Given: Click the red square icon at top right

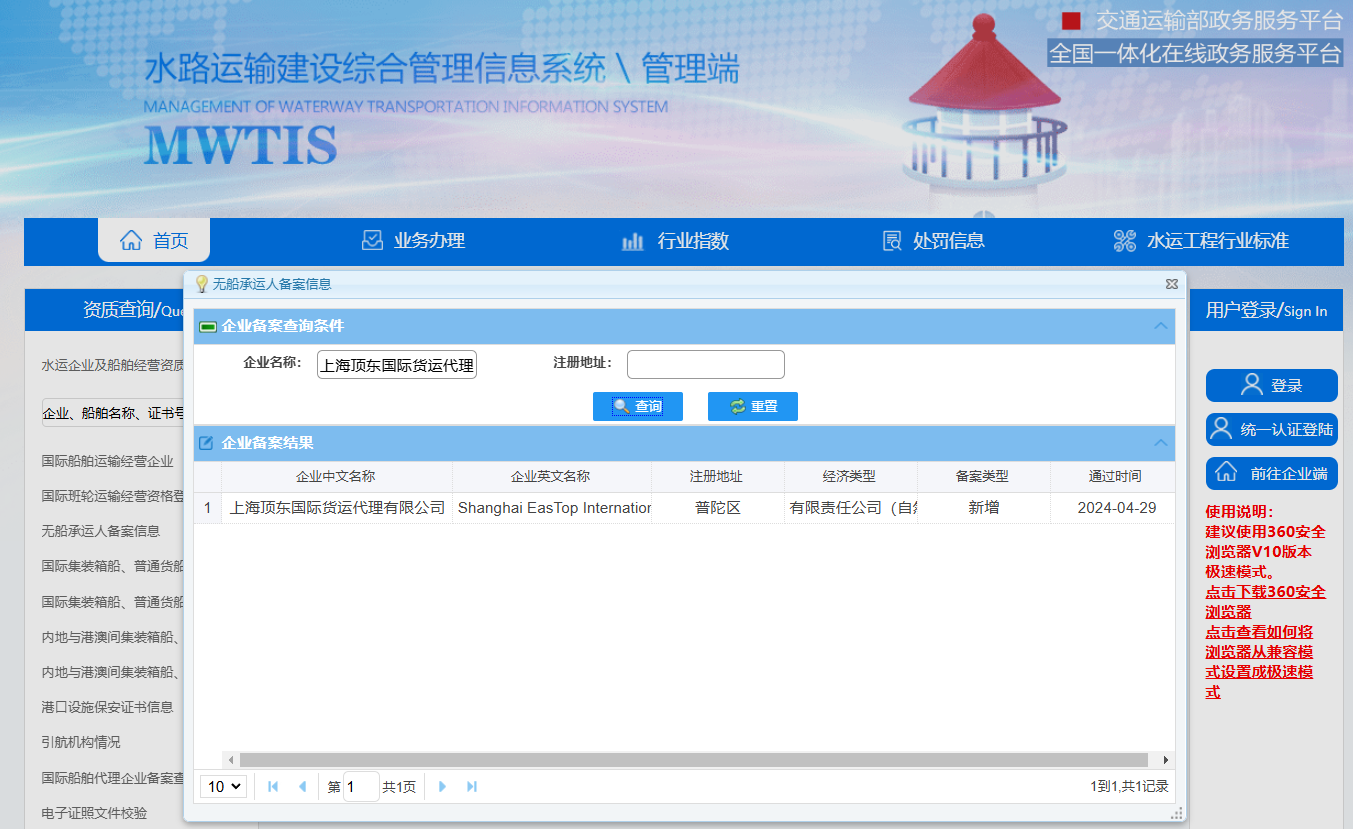Looking at the screenshot, I should (1071, 21).
